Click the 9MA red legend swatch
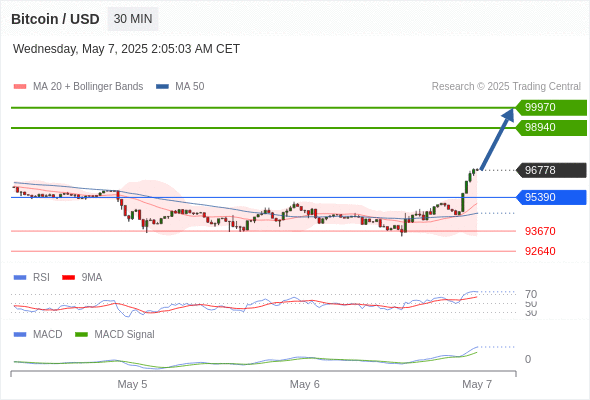Screen dimensions: 590x400 [x=68, y=278]
